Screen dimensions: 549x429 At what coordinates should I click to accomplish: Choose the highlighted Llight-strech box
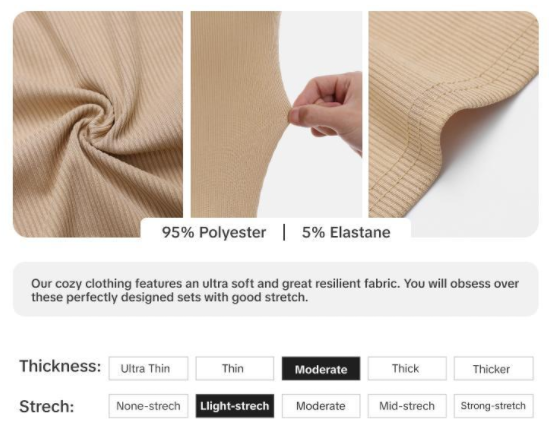235,406
